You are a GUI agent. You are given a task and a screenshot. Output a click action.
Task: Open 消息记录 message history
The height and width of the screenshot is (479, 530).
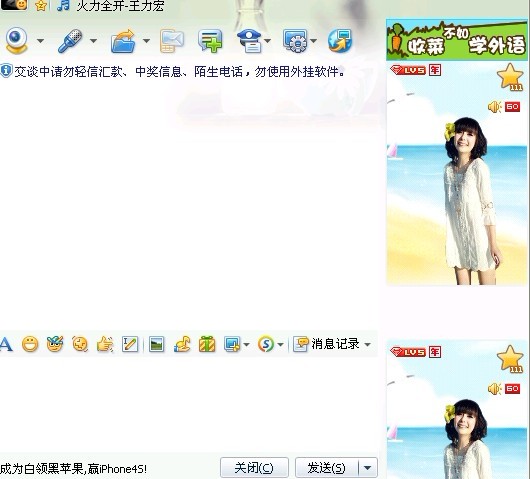coord(326,344)
